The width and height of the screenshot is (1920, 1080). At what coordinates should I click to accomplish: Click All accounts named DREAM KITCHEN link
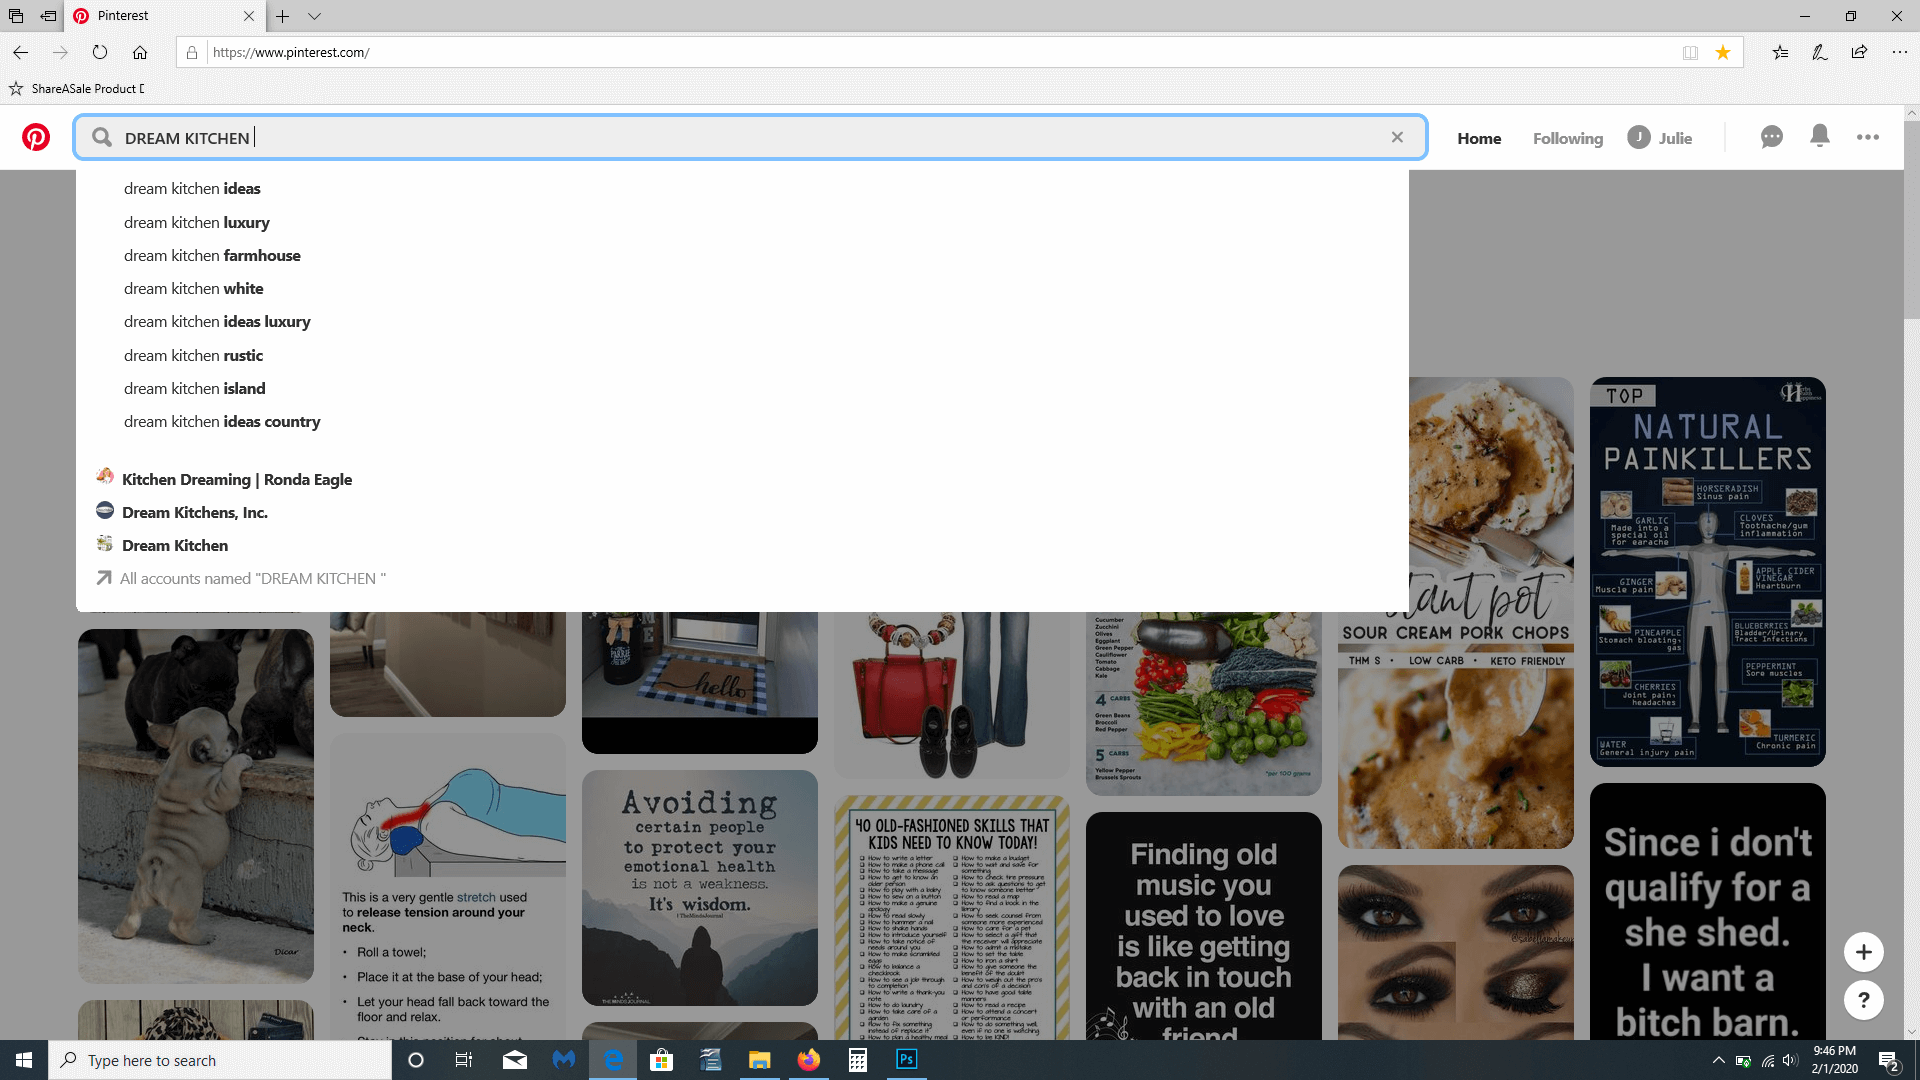pyautogui.click(x=252, y=578)
